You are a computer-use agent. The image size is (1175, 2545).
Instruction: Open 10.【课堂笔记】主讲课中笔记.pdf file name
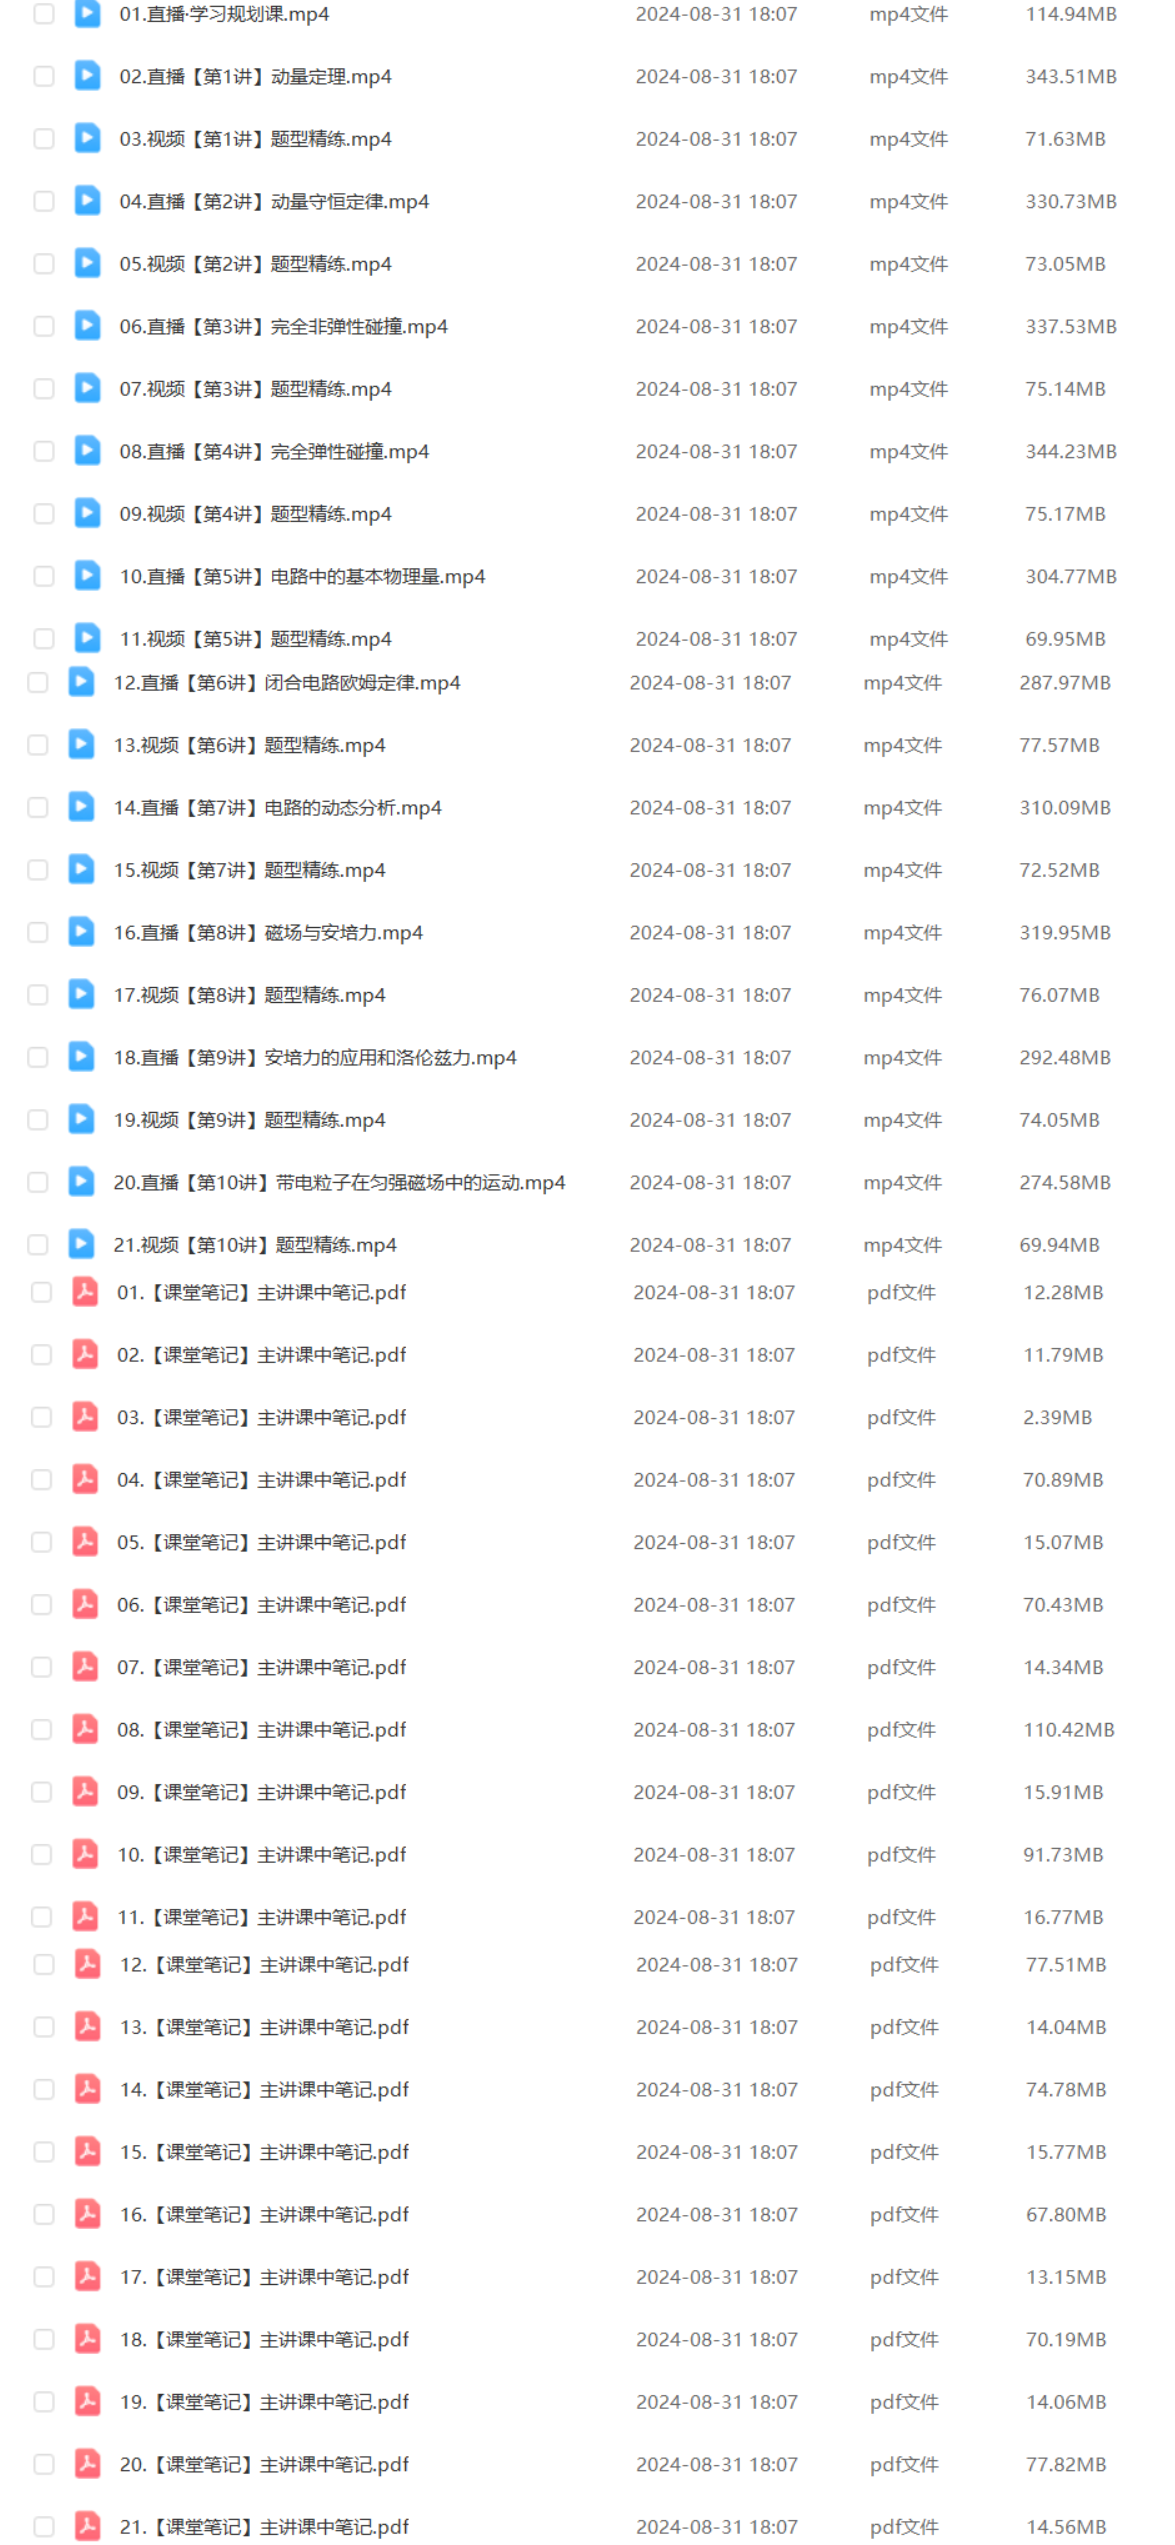[x=262, y=1854]
